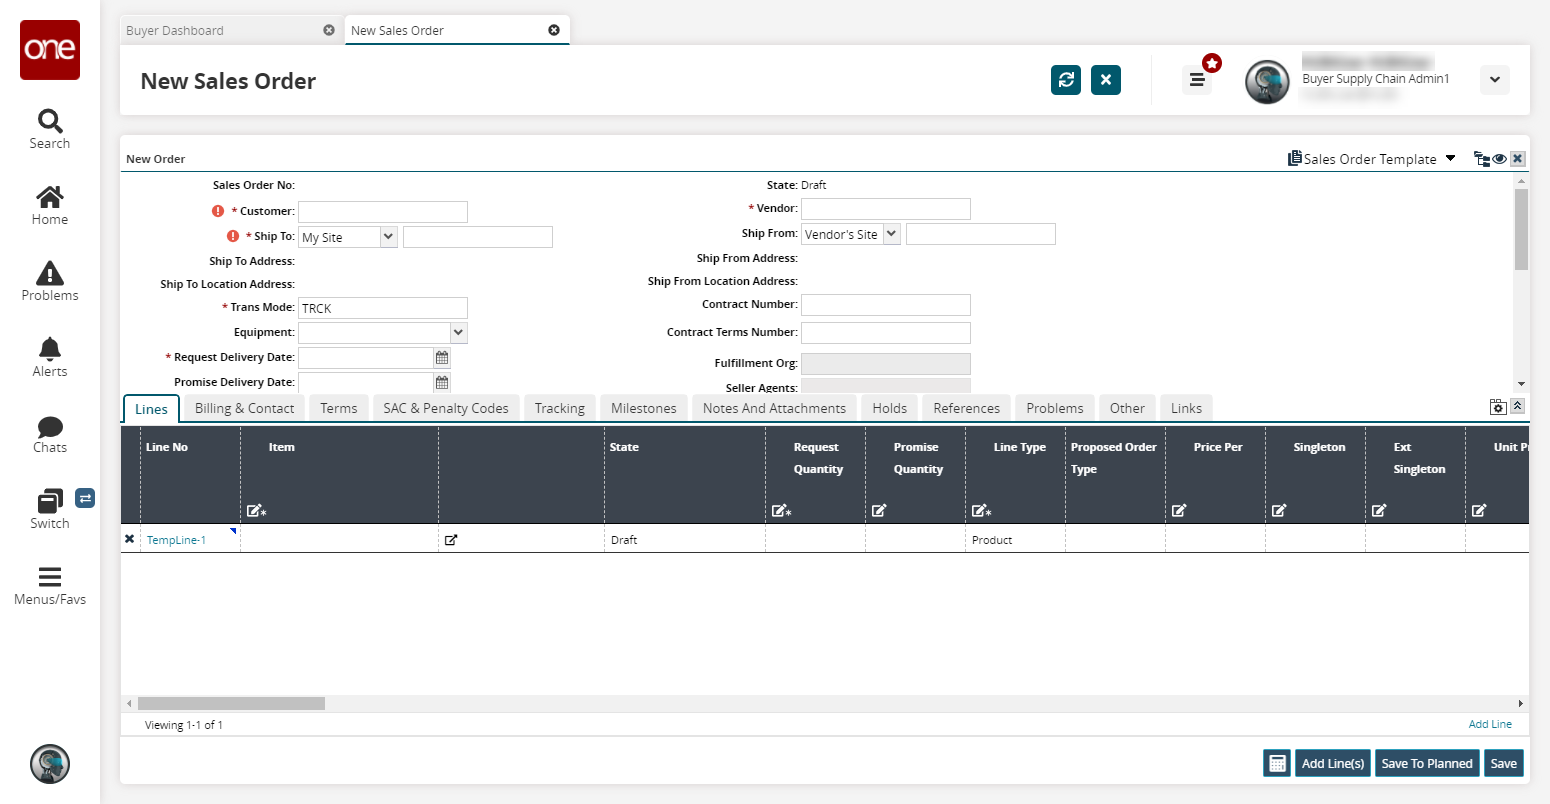Open the Problems panel in sidebar
The height and width of the screenshot is (804, 1550).
[x=50, y=281]
